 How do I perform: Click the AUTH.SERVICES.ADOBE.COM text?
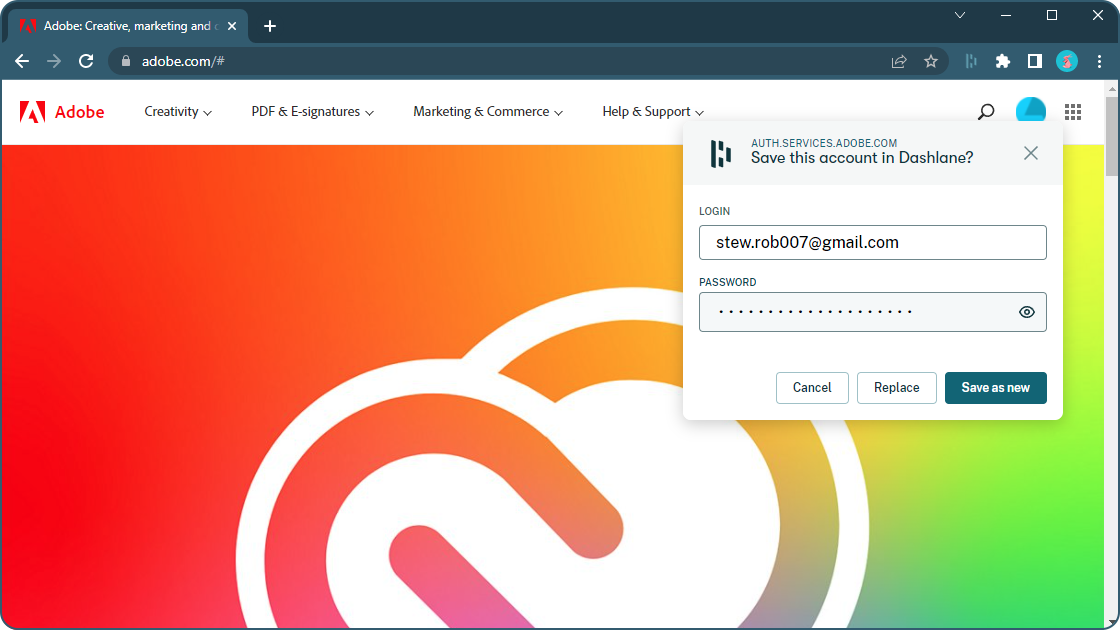(x=824, y=143)
